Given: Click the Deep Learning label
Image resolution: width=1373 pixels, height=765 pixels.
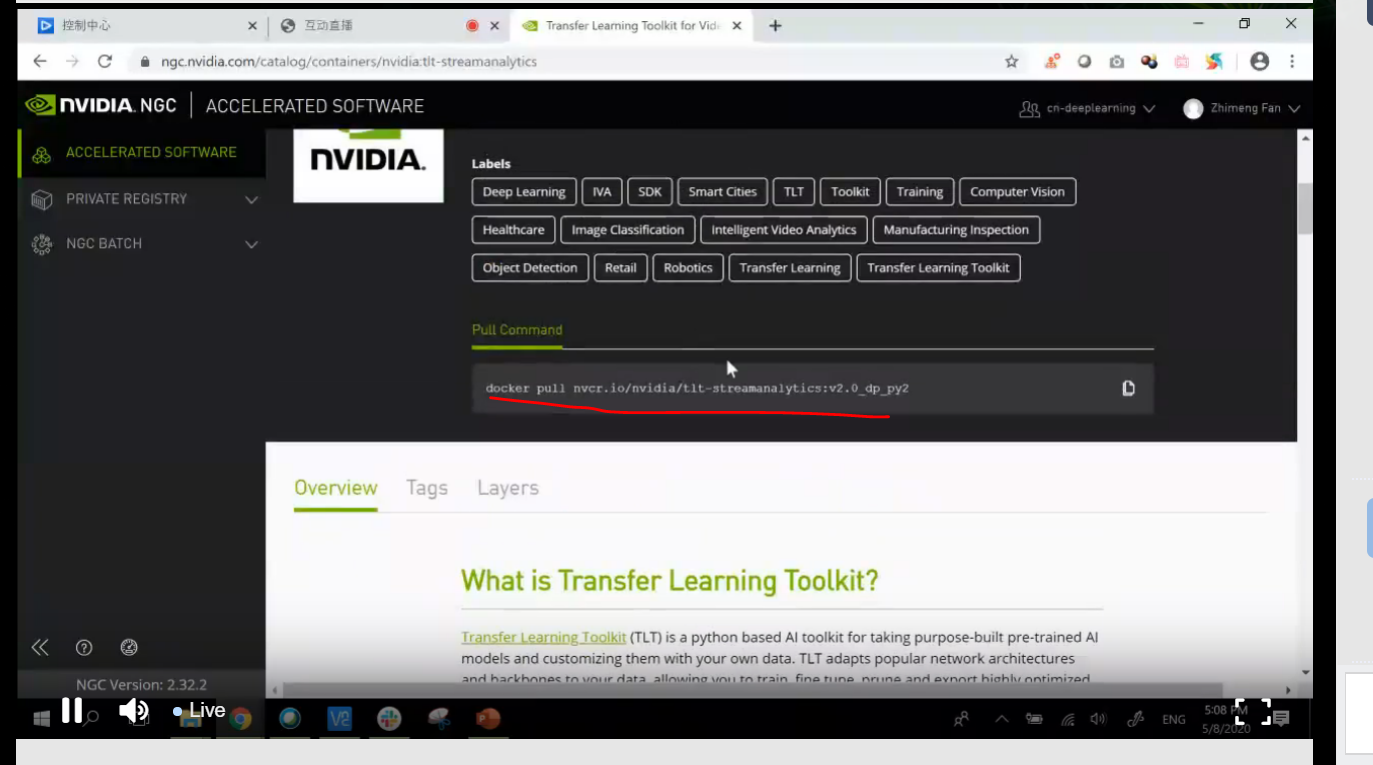Looking at the screenshot, I should click(x=524, y=192).
